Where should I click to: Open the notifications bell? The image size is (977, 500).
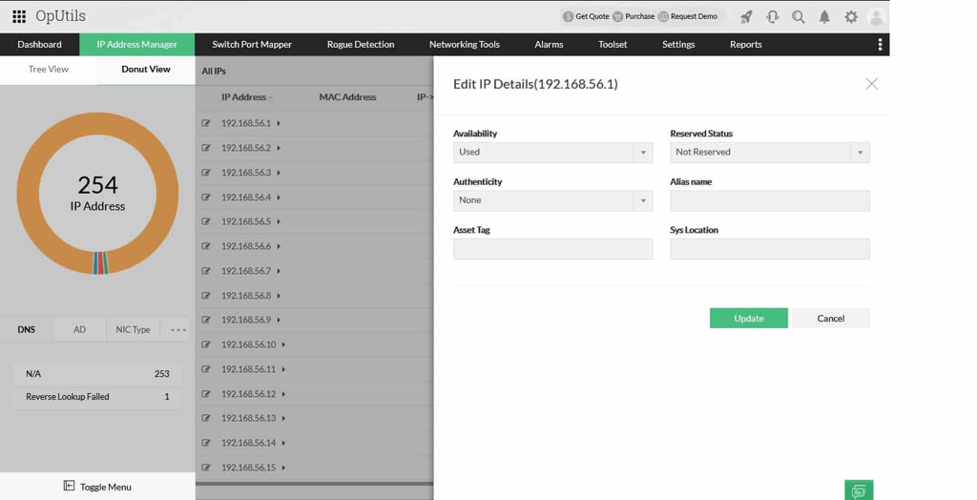click(825, 17)
